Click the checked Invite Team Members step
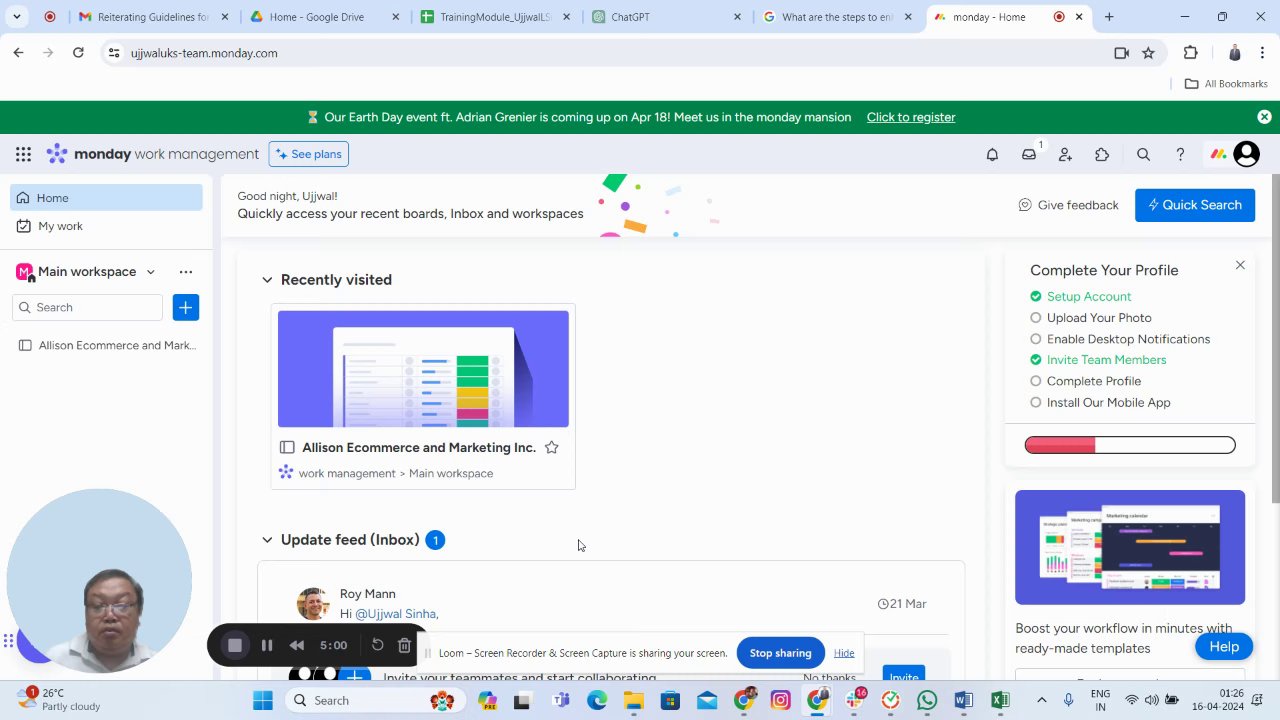 (1098, 360)
